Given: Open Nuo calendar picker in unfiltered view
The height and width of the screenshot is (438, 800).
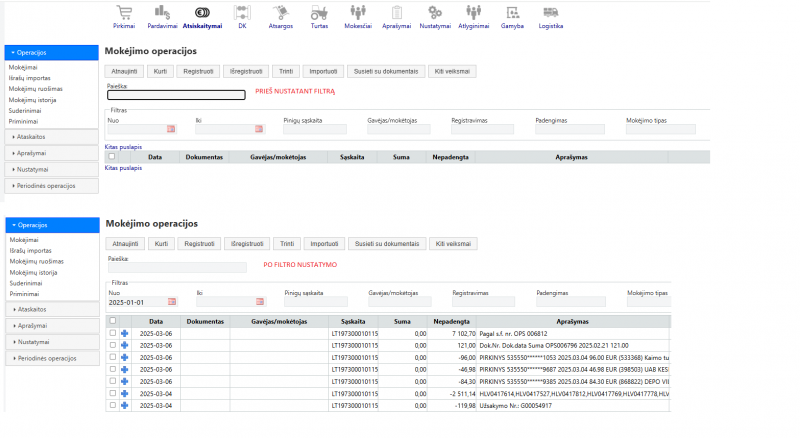Looking at the screenshot, I should pyautogui.click(x=171, y=129).
